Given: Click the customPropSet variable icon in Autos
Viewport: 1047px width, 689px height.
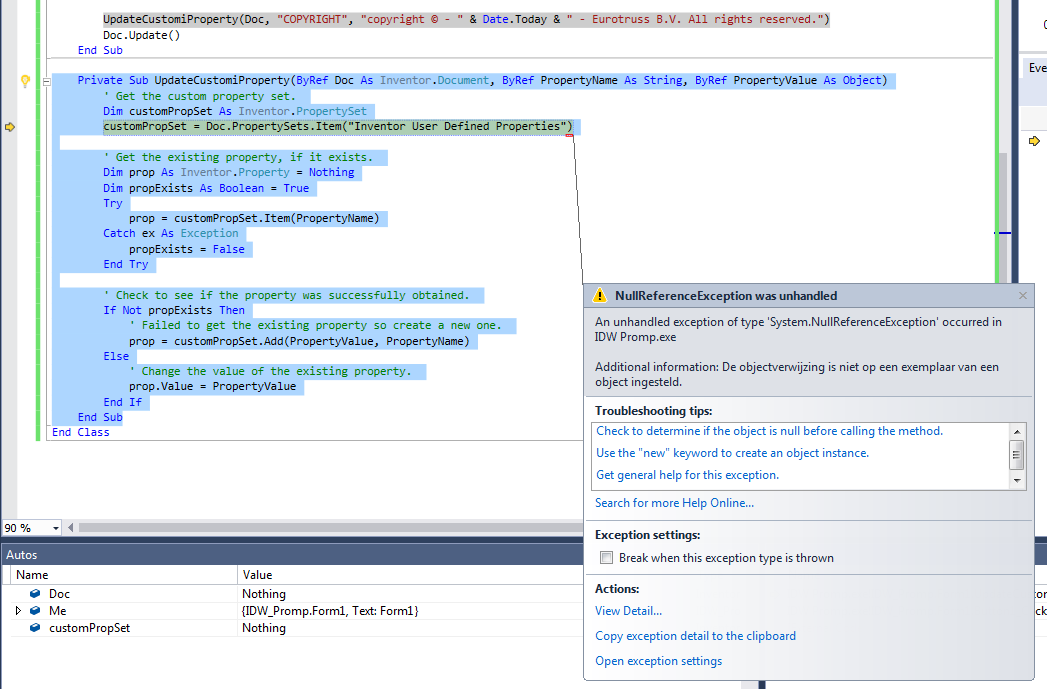Looking at the screenshot, I should (x=37, y=627).
